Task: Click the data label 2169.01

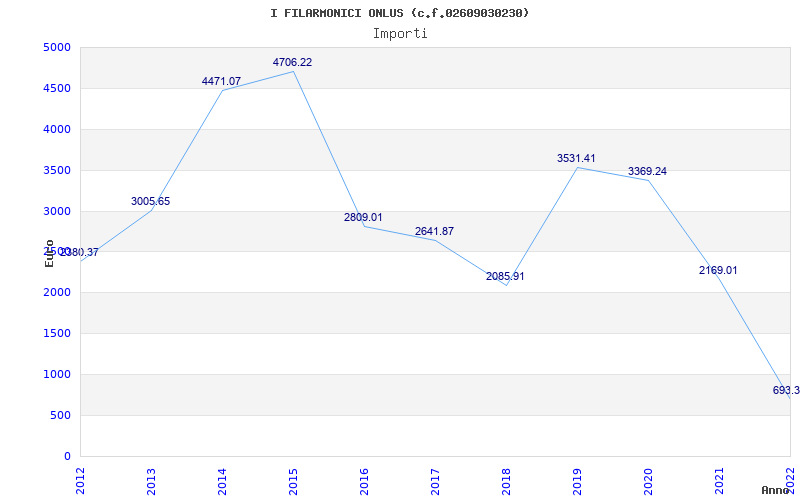Action: click(718, 270)
